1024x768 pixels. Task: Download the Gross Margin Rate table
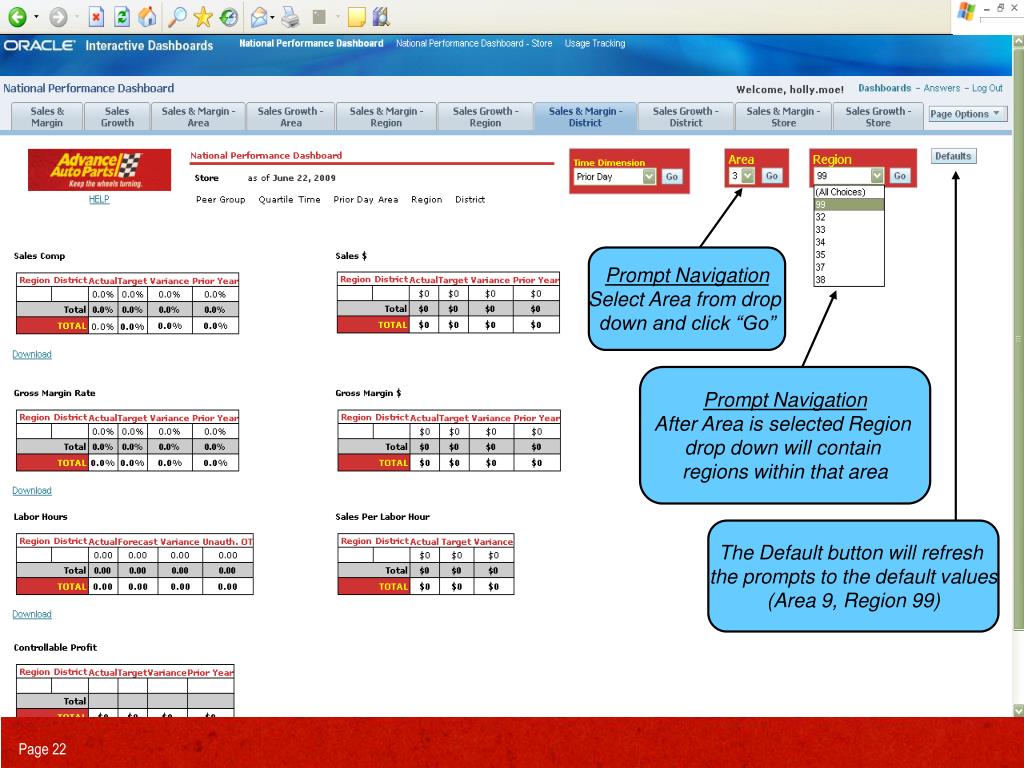pos(32,490)
